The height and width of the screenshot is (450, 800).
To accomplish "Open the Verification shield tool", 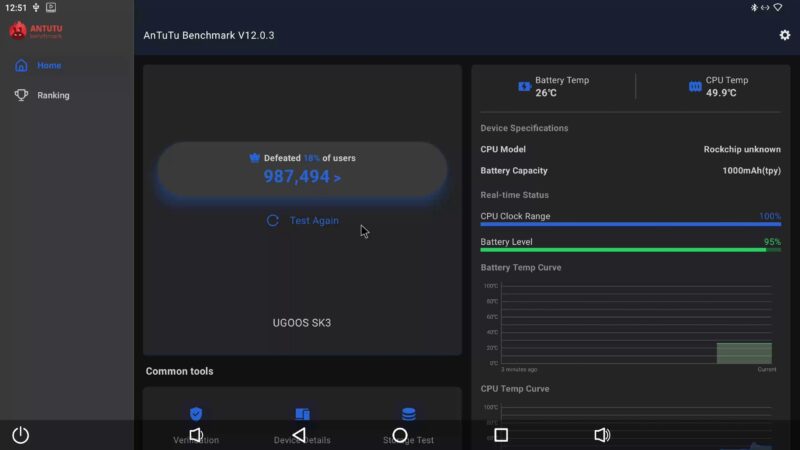I will [x=196, y=413].
